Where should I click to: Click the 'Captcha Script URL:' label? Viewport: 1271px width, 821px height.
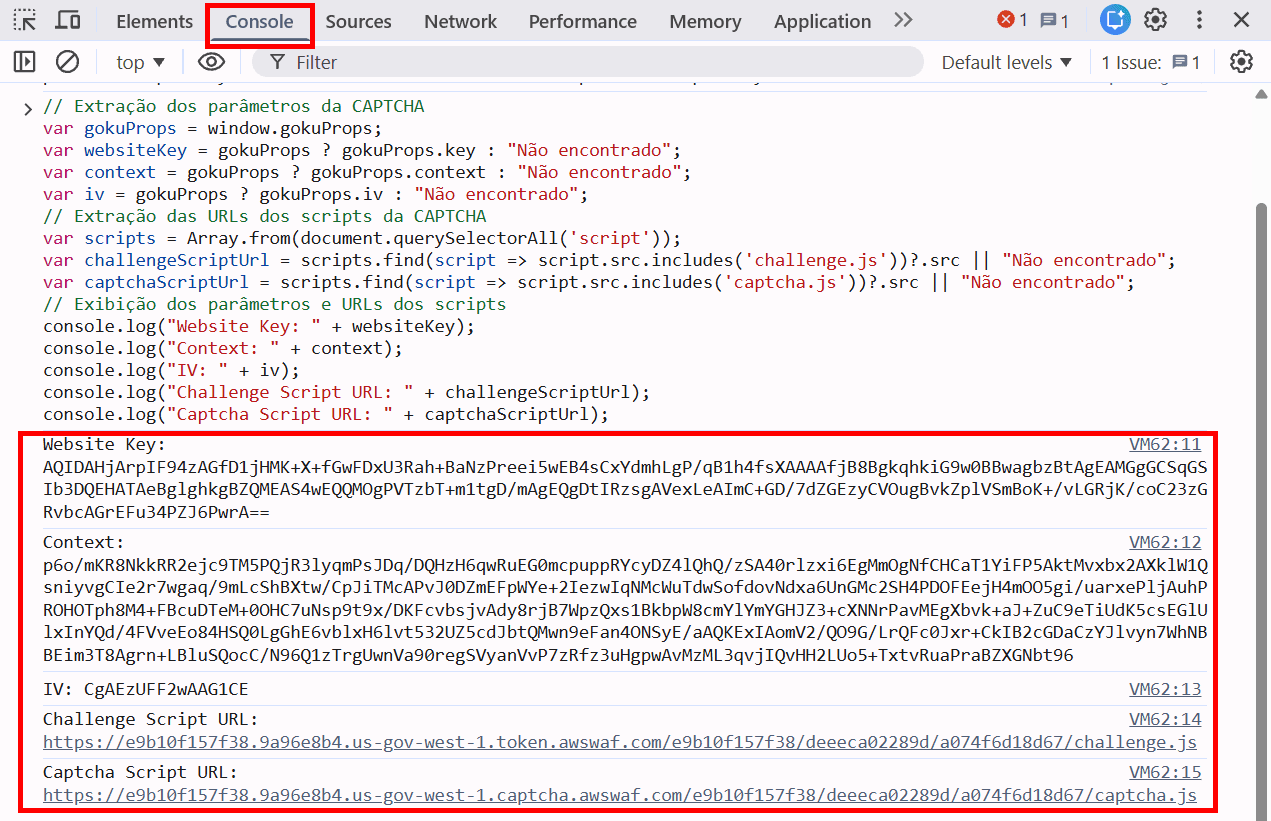140,772
